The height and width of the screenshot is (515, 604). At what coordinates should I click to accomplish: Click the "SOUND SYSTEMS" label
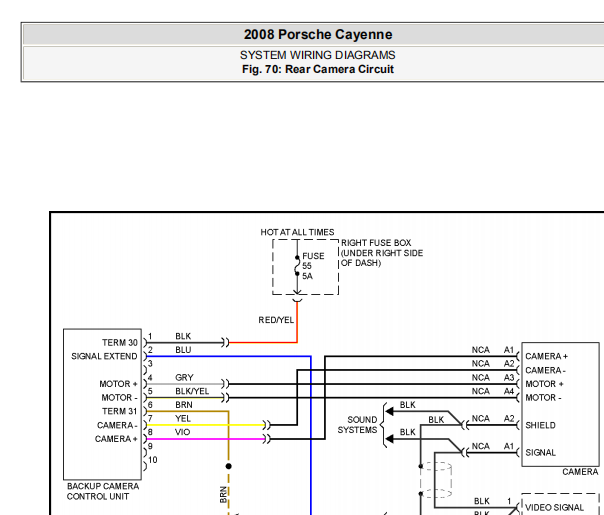click(357, 425)
